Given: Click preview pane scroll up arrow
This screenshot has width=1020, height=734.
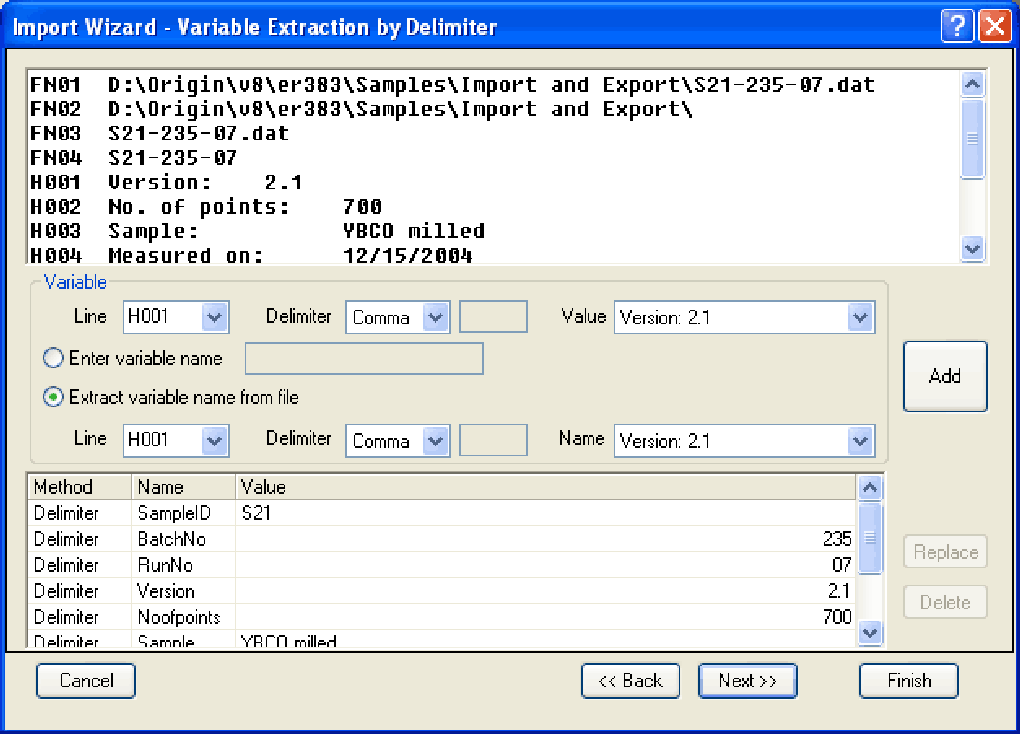Looking at the screenshot, I should point(973,84).
